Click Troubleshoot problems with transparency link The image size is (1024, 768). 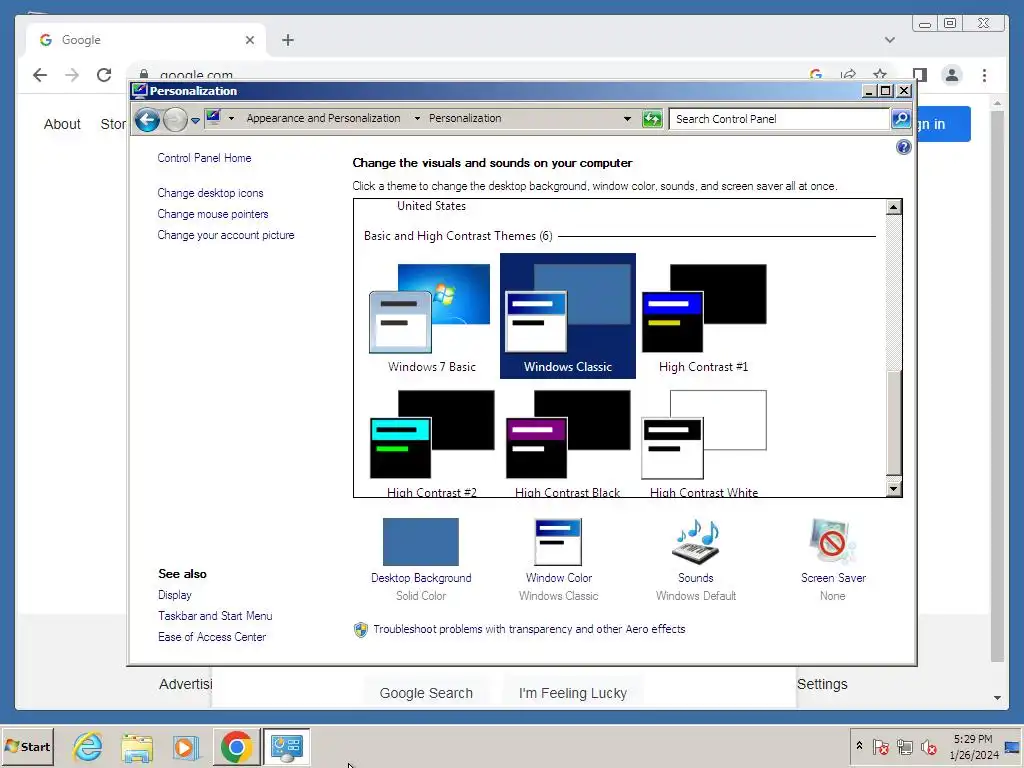pyautogui.click(x=529, y=630)
